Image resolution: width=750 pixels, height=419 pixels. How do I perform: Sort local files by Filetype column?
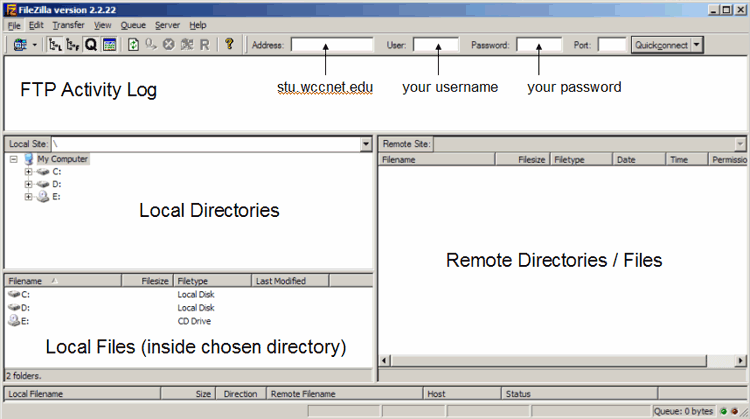point(212,281)
